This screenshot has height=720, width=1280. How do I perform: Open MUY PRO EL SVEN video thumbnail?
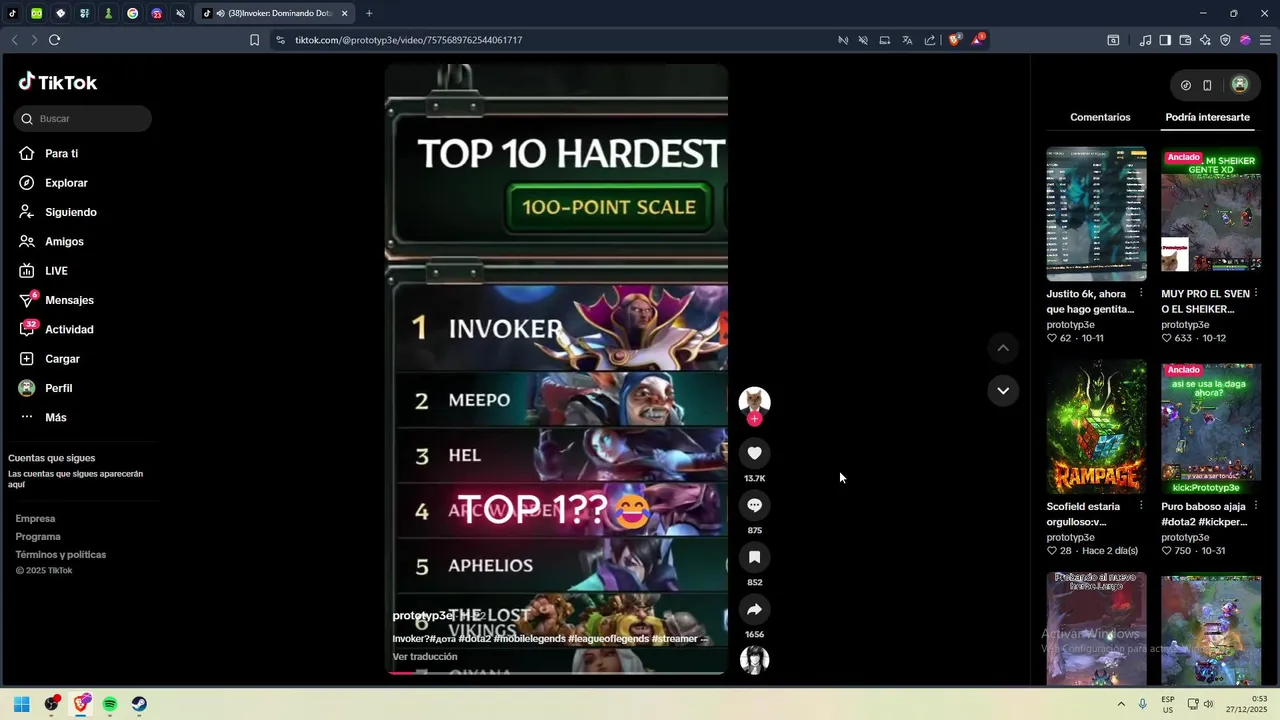pyautogui.click(x=1211, y=214)
